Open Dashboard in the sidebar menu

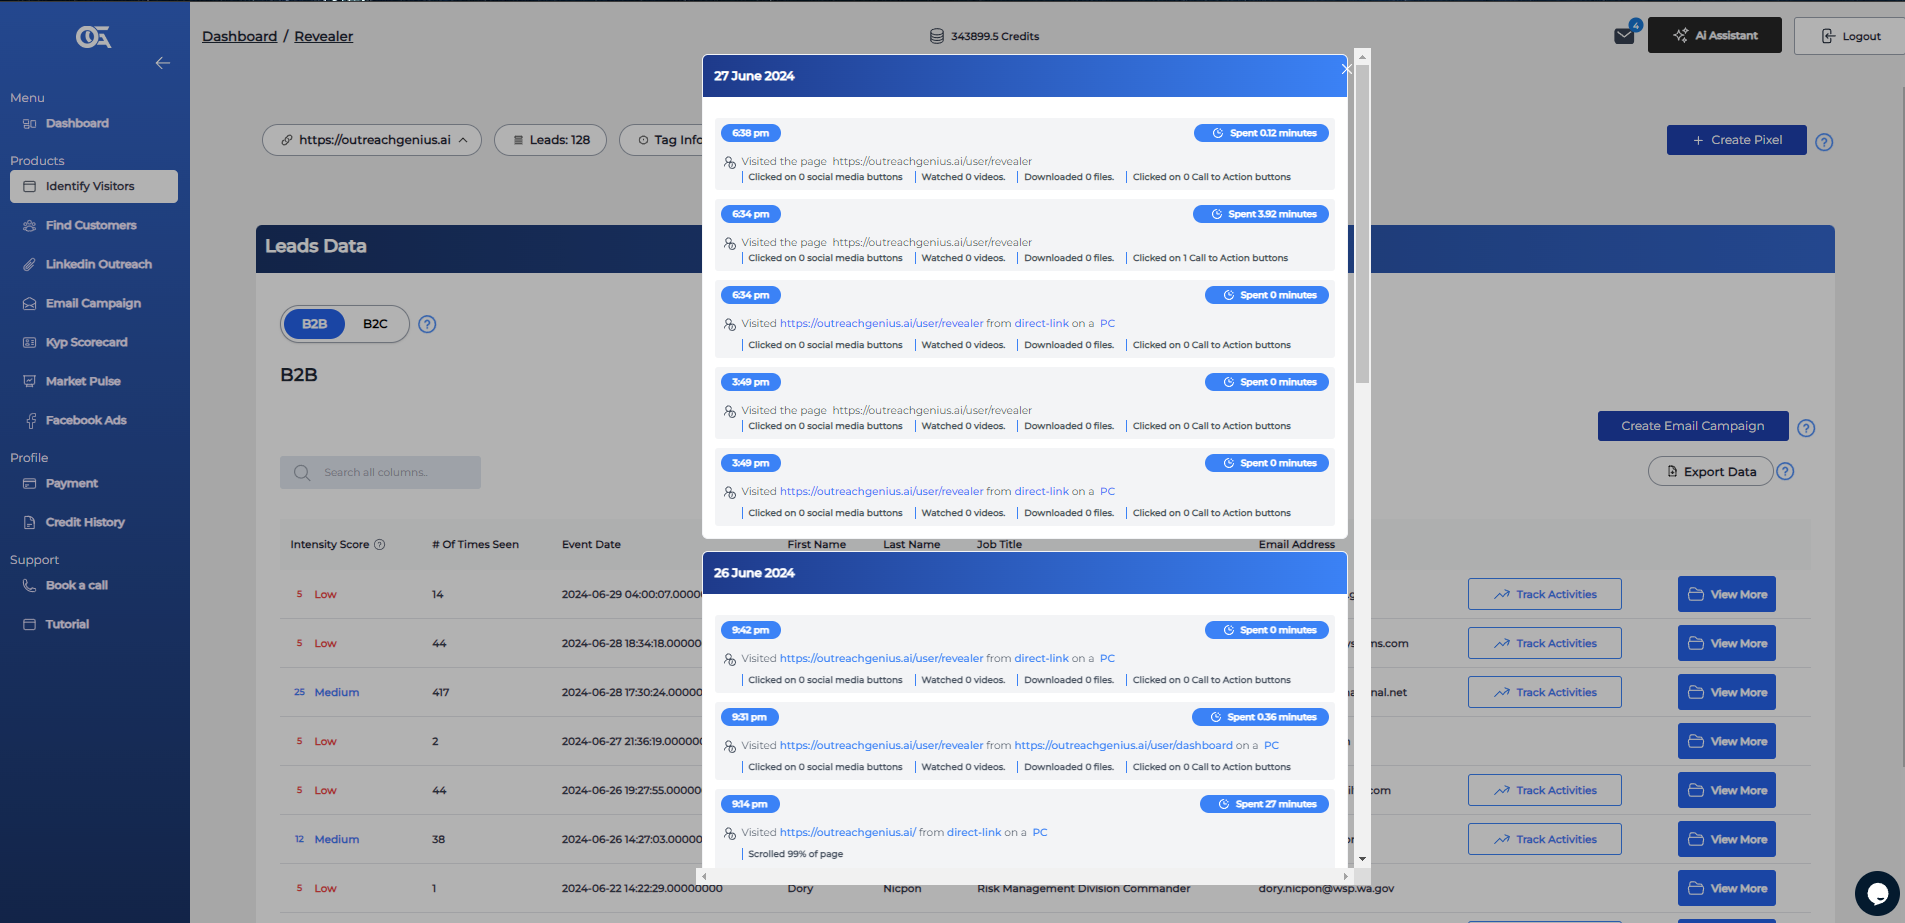coord(77,124)
